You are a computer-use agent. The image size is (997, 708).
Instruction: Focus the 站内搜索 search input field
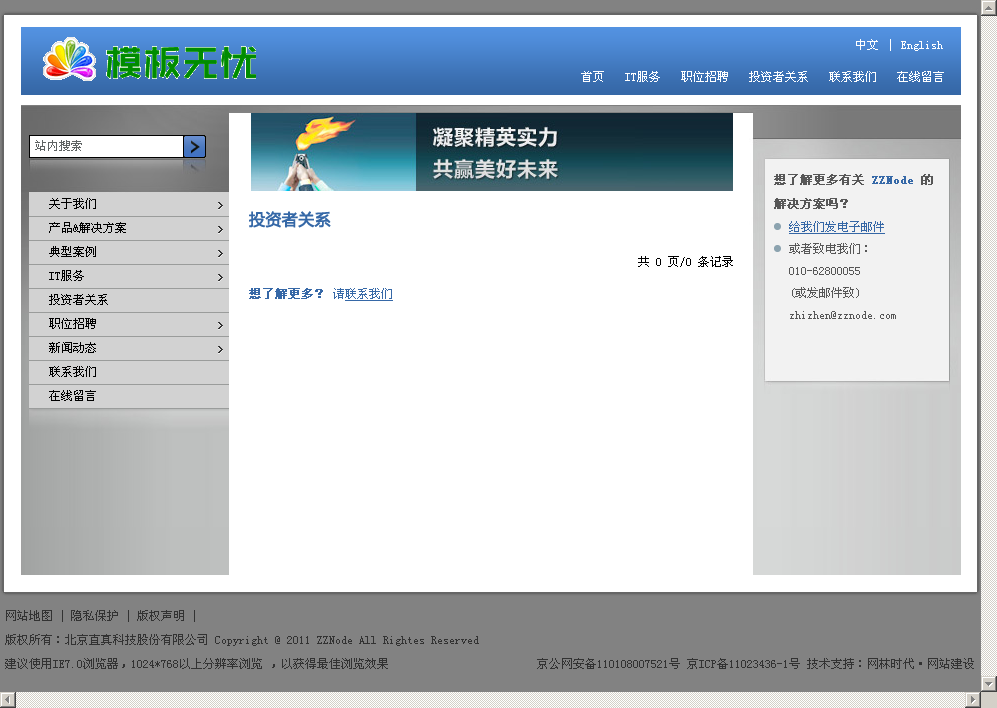click(106, 146)
